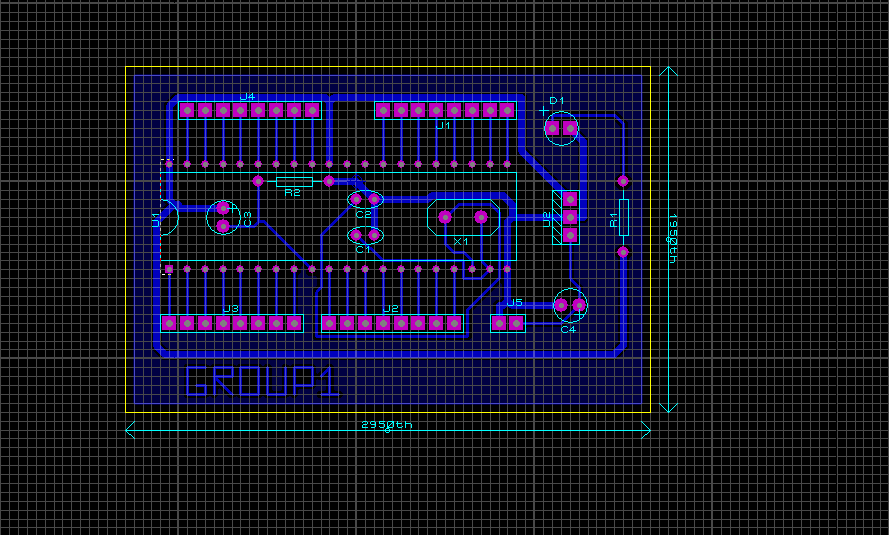Select the square pin-1 pad of U1

click(x=169, y=270)
